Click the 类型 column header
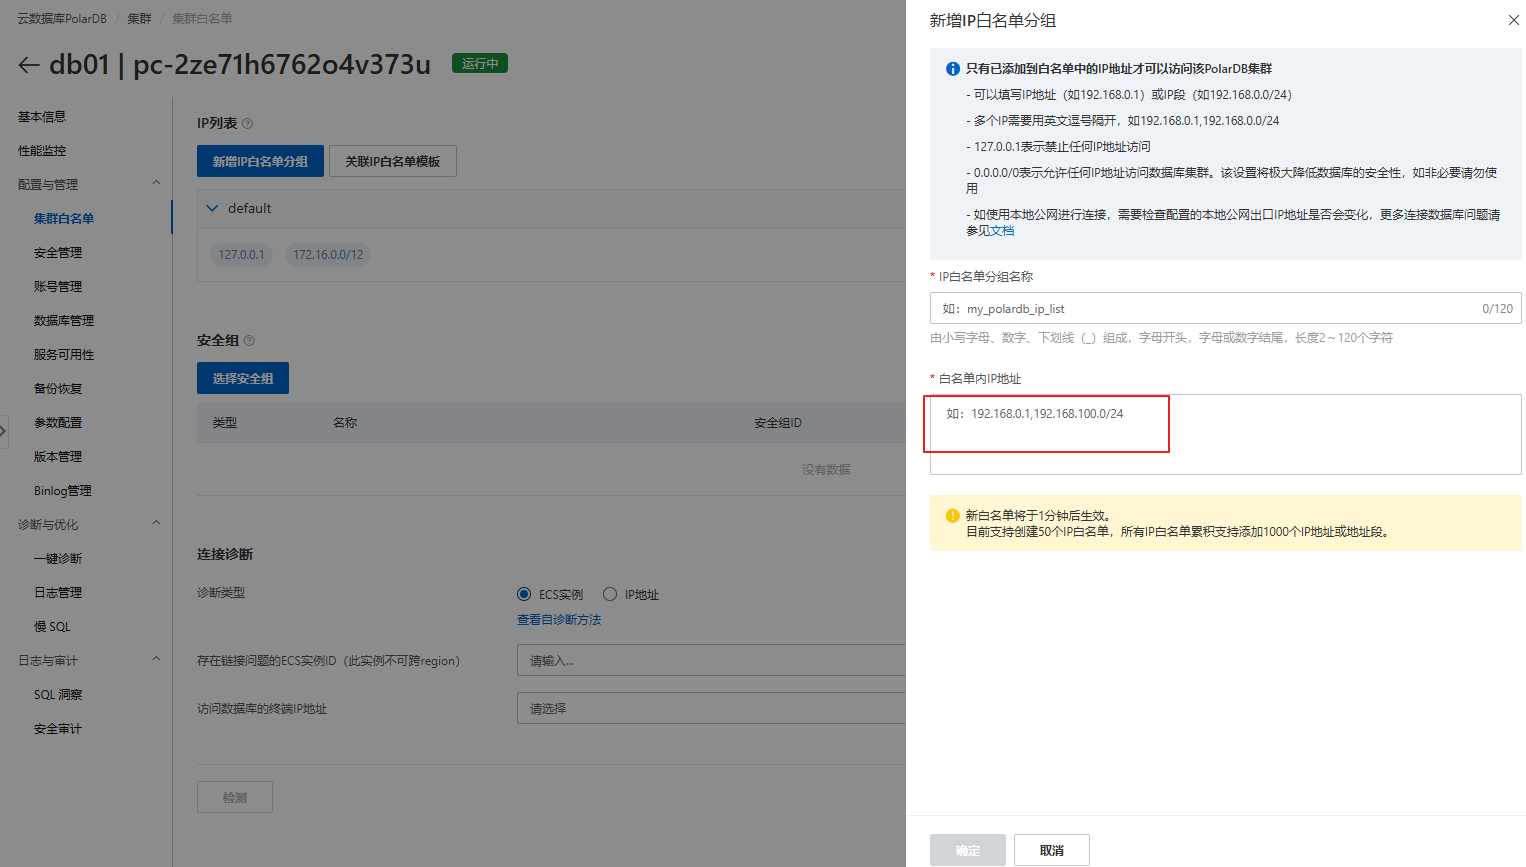The height and width of the screenshot is (867, 1526). 225,423
